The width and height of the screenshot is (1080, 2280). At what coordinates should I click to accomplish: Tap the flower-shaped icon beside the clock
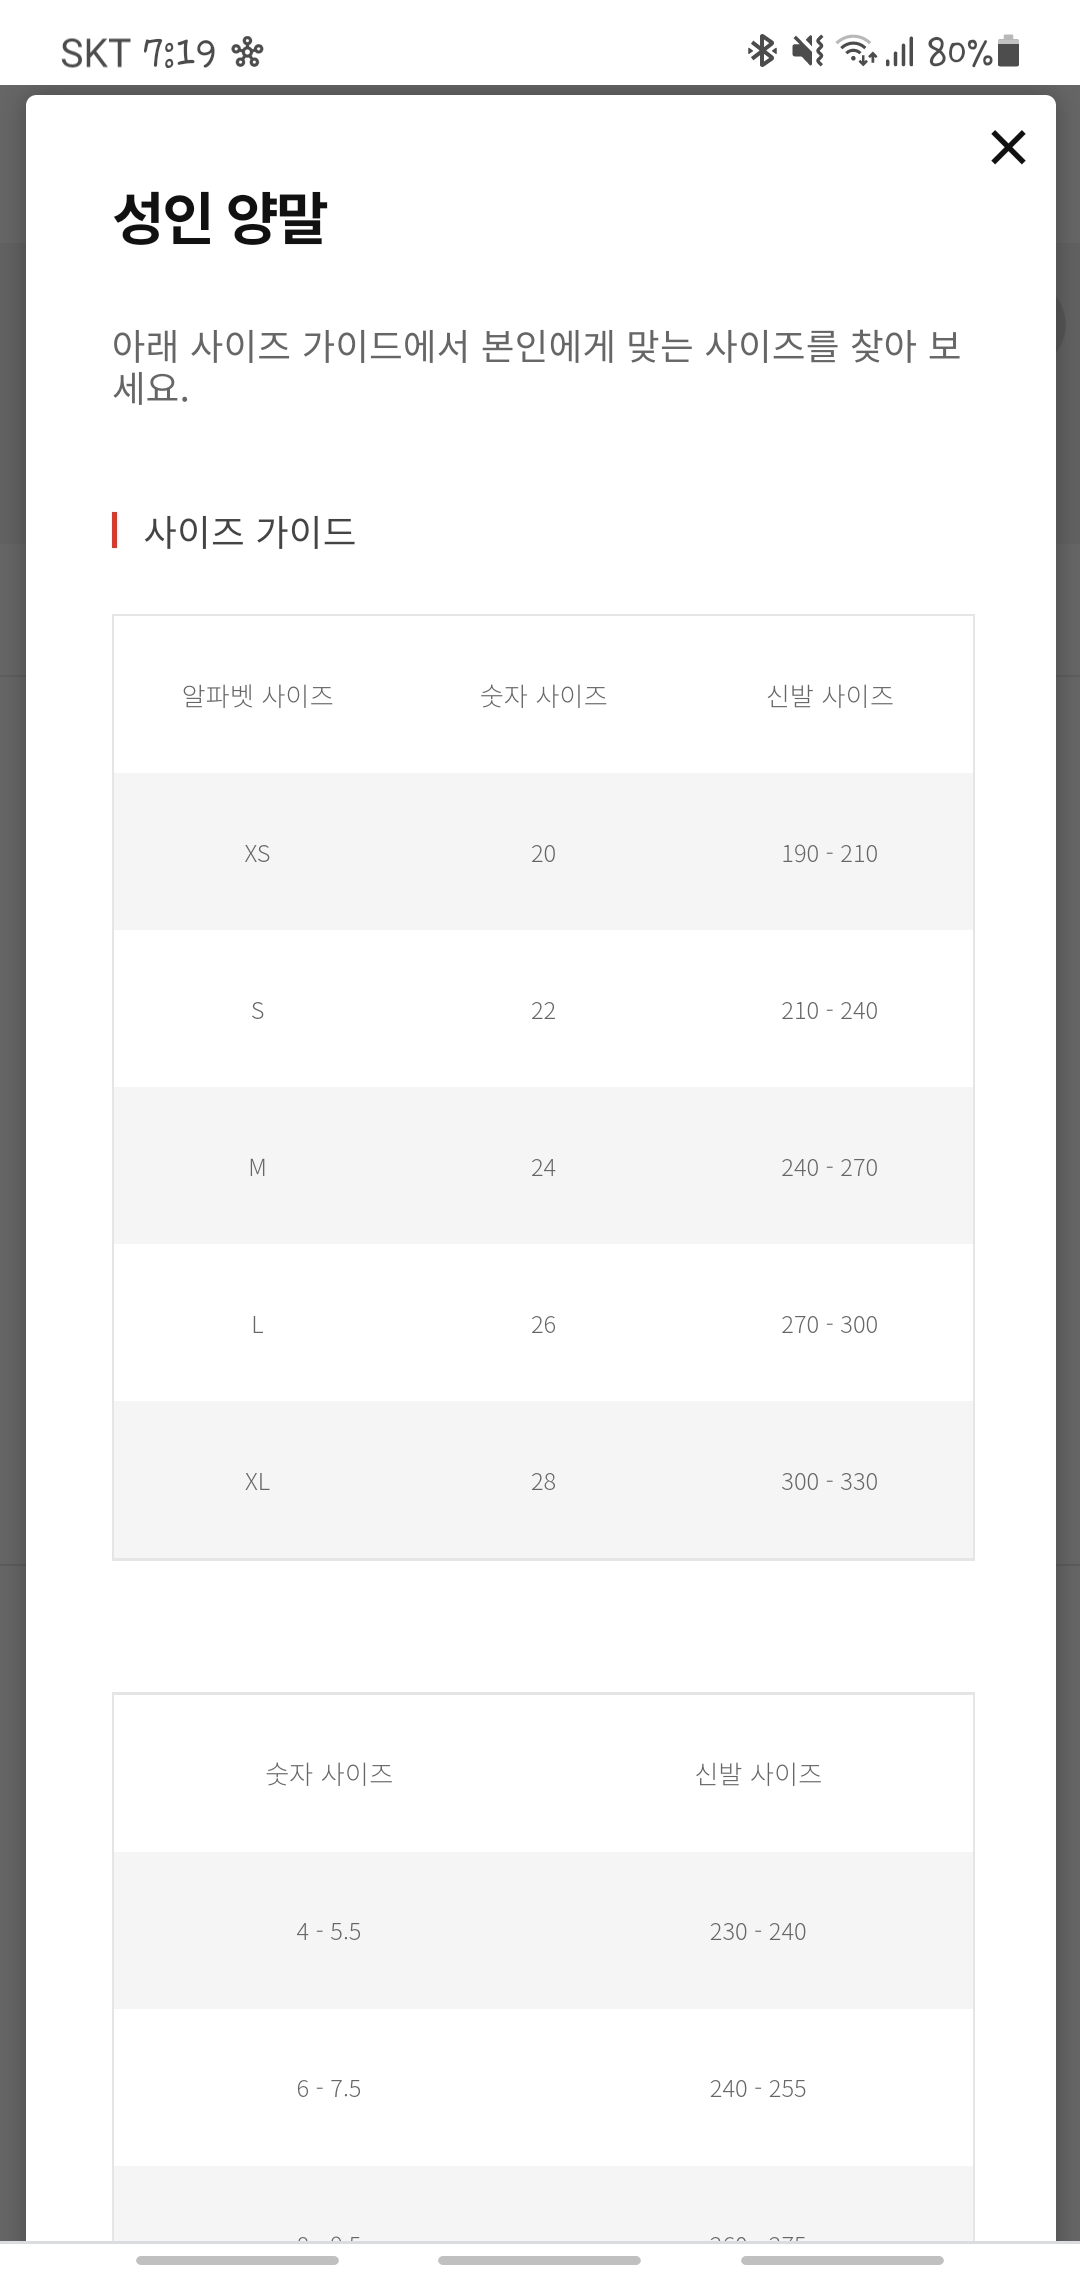tap(247, 52)
